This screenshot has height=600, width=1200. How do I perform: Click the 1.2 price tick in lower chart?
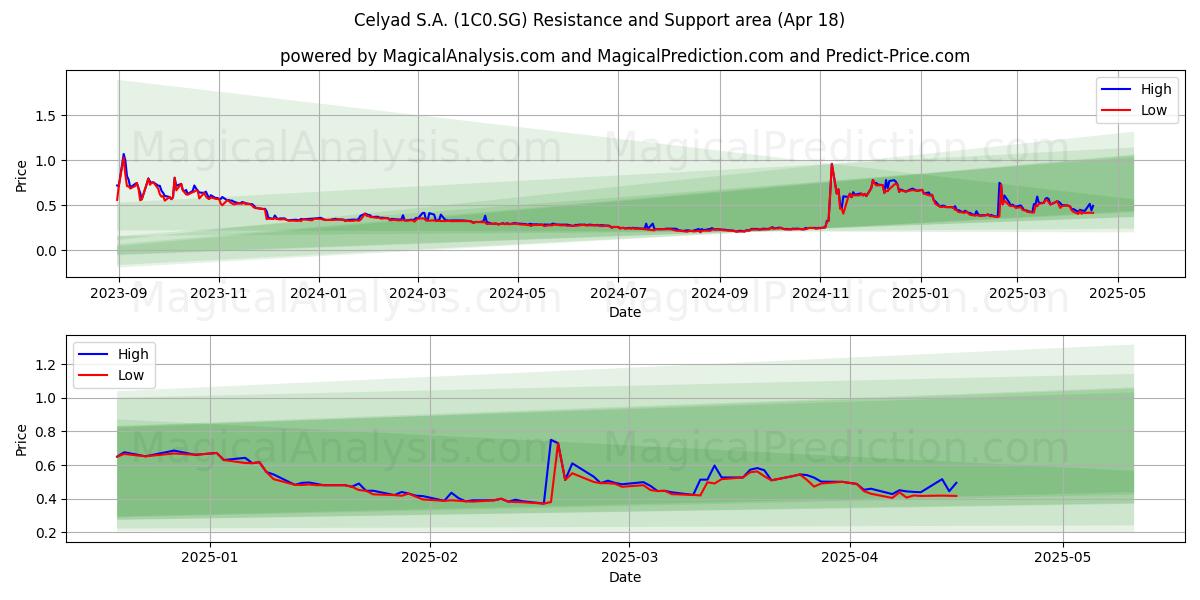(x=48, y=365)
